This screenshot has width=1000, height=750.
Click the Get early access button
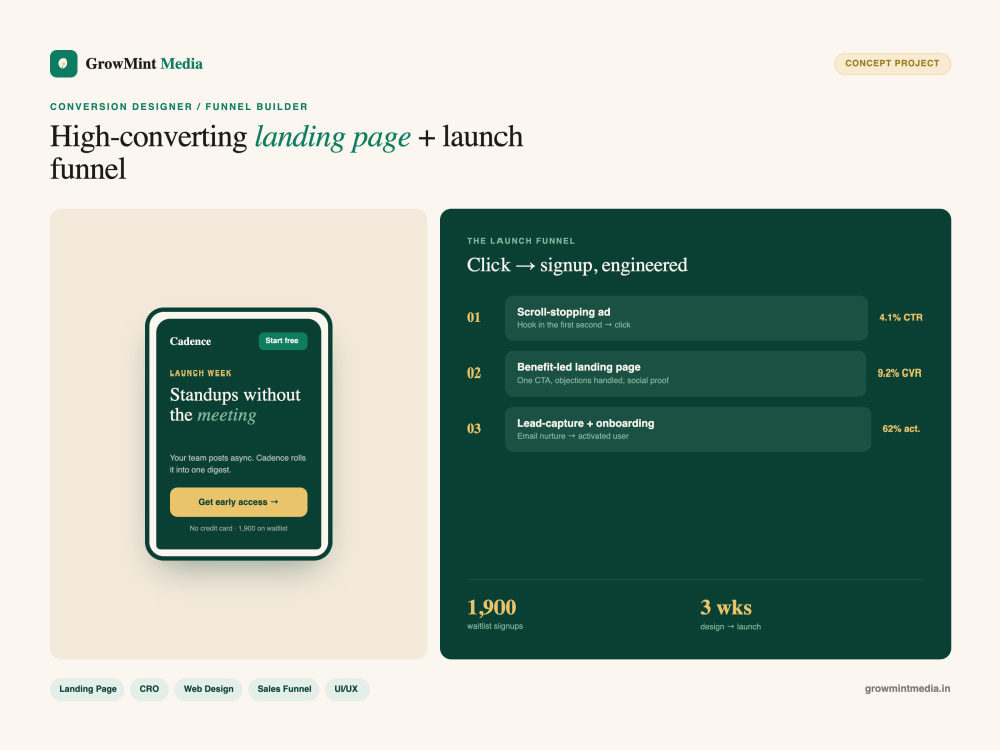click(x=239, y=502)
